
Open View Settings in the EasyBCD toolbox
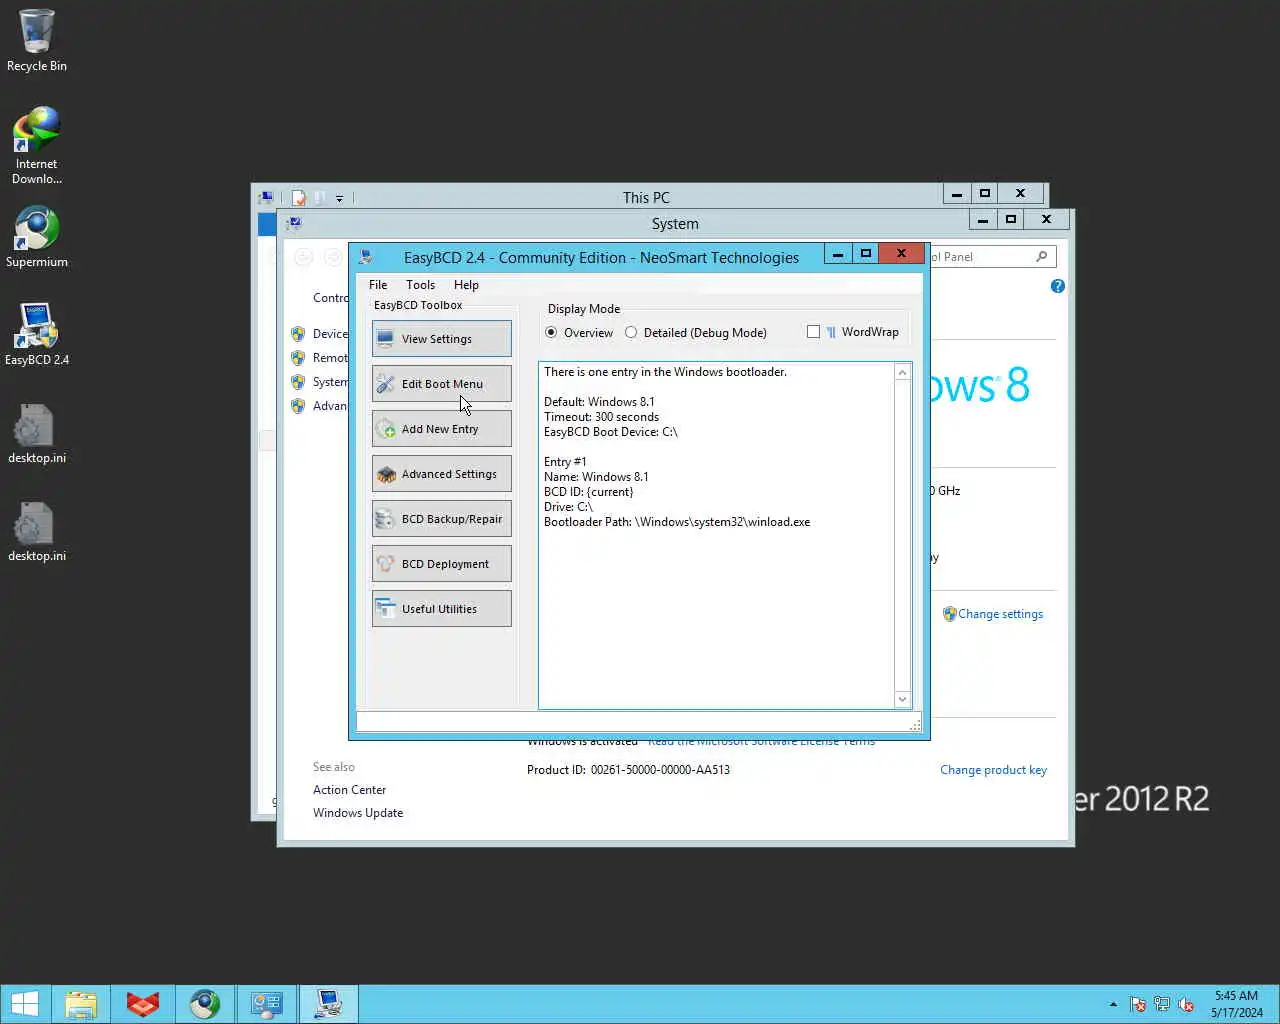pyautogui.click(x=441, y=339)
